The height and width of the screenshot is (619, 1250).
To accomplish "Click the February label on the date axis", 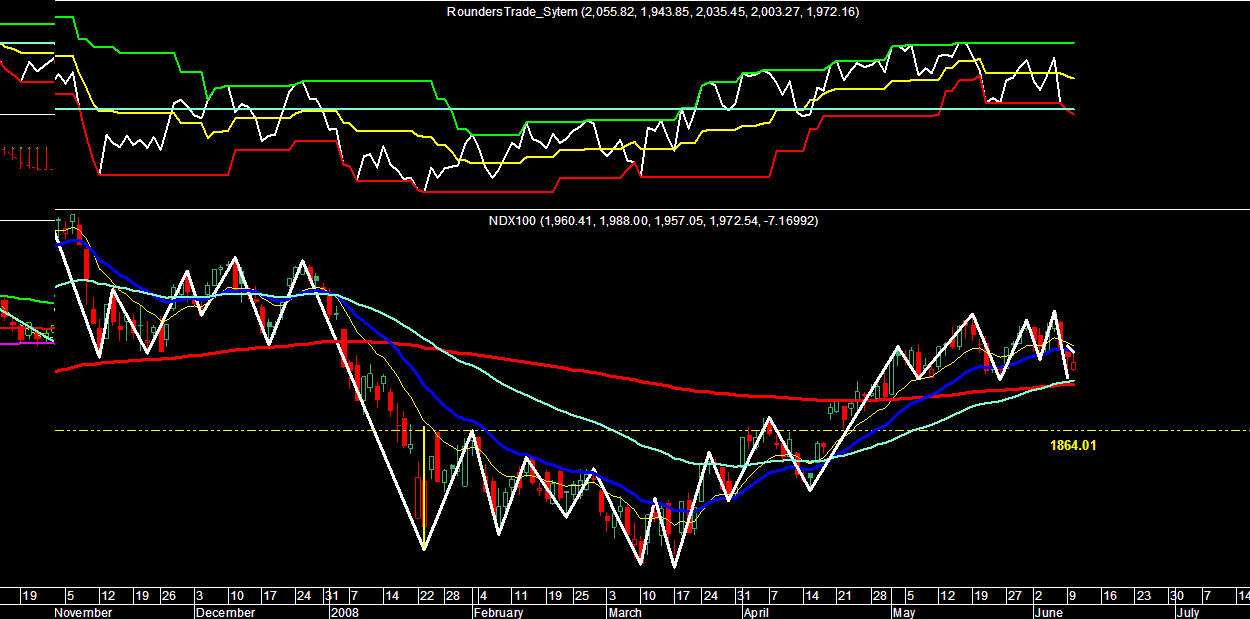I will click(497, 612).
